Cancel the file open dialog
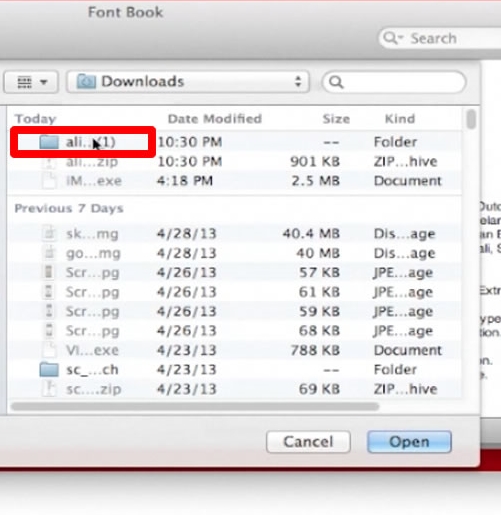The height and width of the screenshot is (515, 501). click(x=308, y=442)
